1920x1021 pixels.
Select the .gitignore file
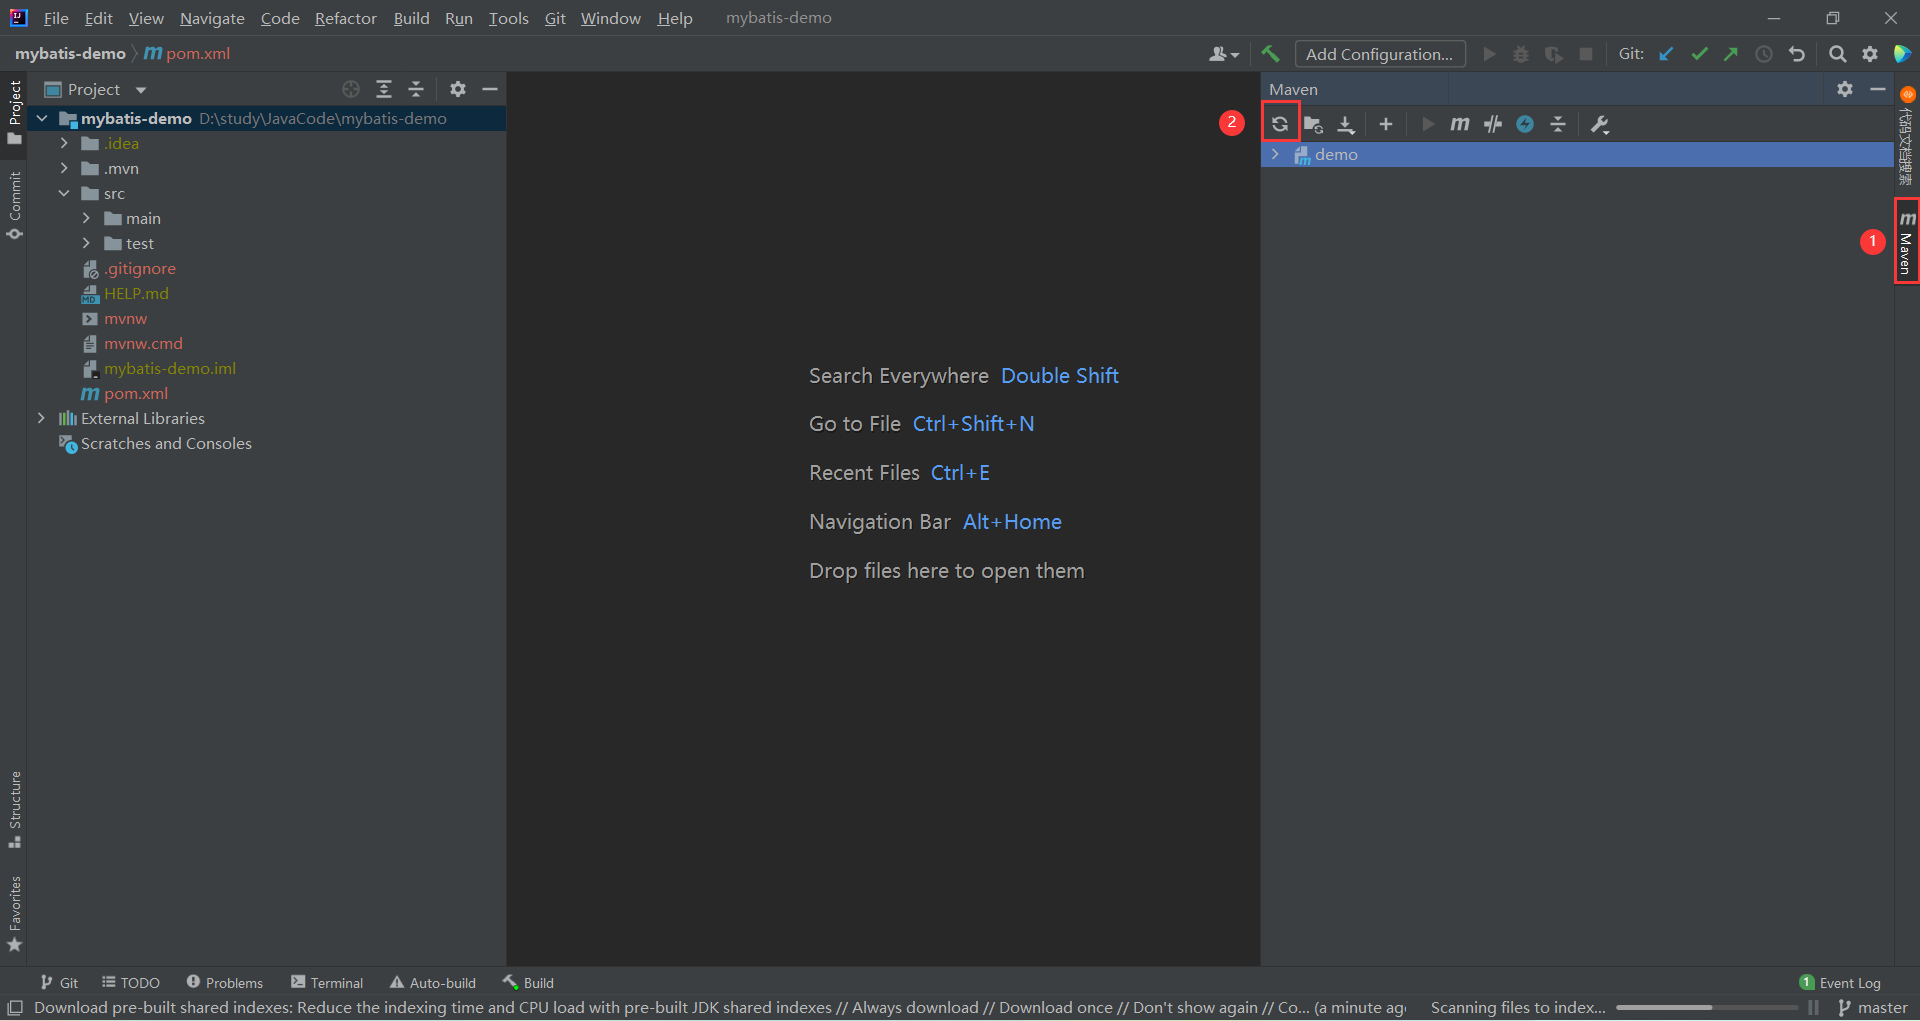pos(139,268)
